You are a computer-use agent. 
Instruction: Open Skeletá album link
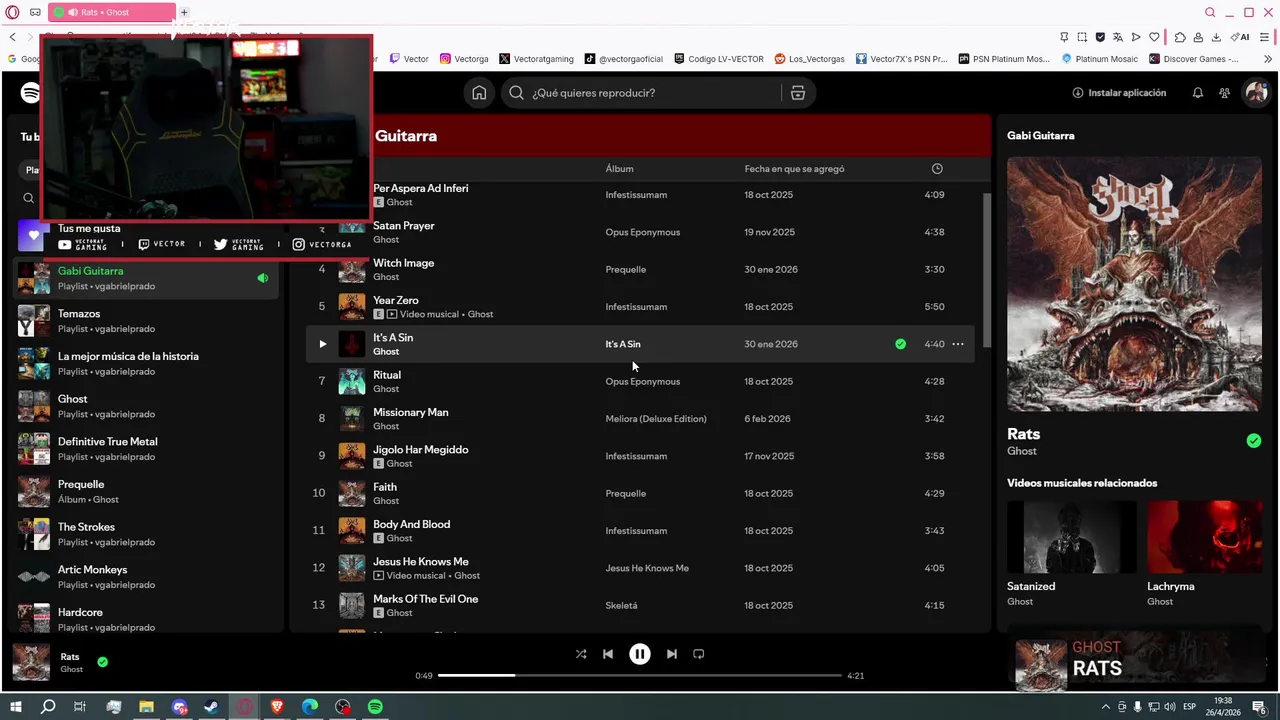coord(621,606)
